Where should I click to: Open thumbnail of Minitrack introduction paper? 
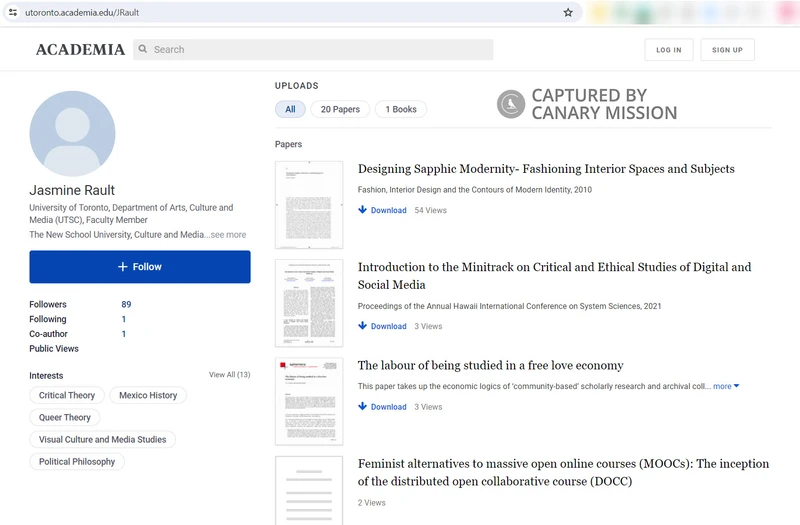tap(309, 303)
